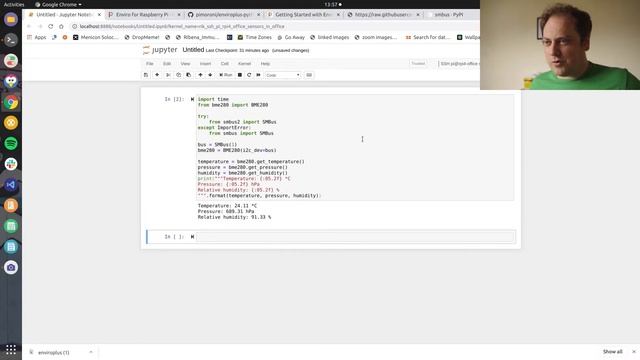Open the zoom images bookmark
This screenshot has width=640, height=360.
coord(376,37)
